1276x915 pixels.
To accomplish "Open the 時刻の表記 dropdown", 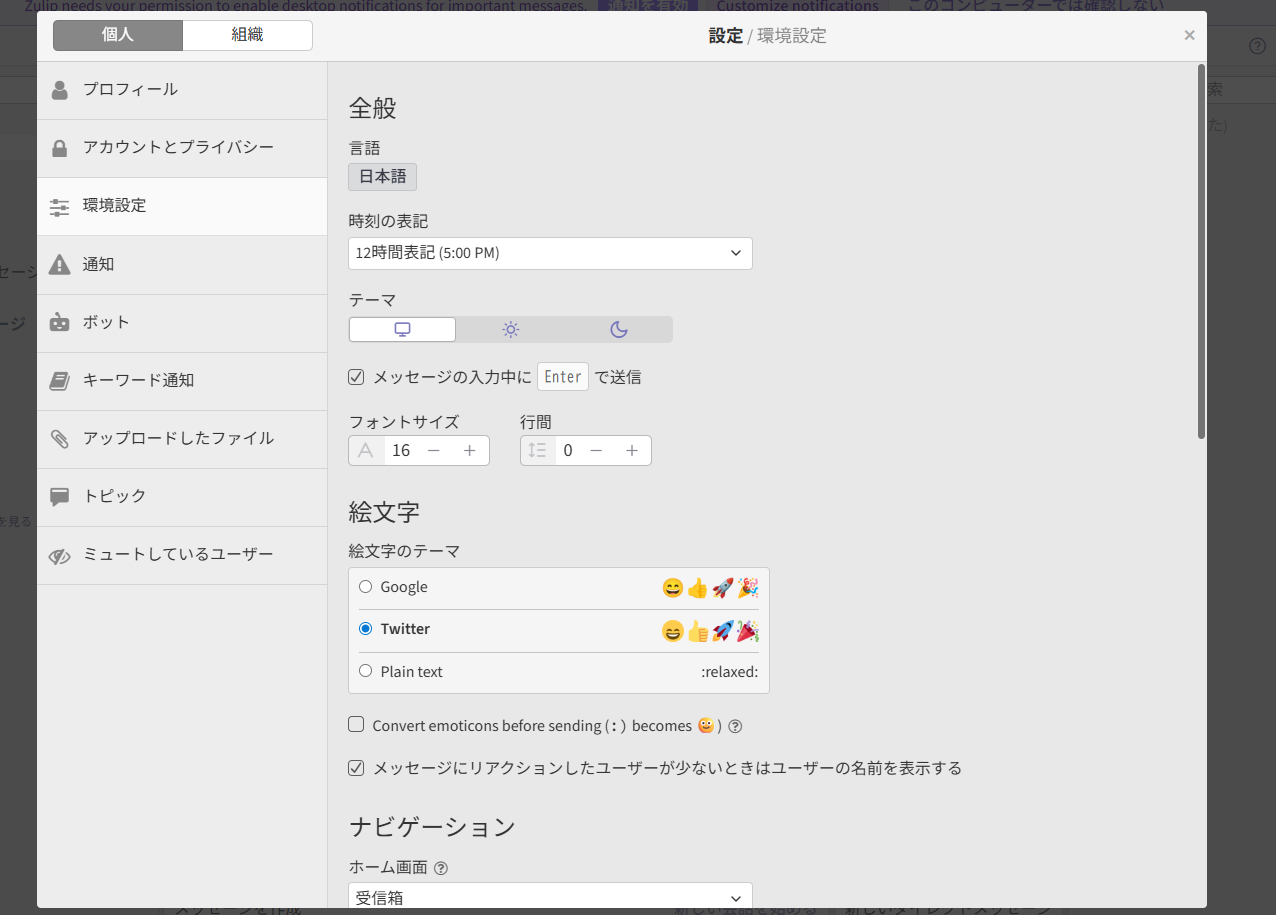I will (549, 253).
